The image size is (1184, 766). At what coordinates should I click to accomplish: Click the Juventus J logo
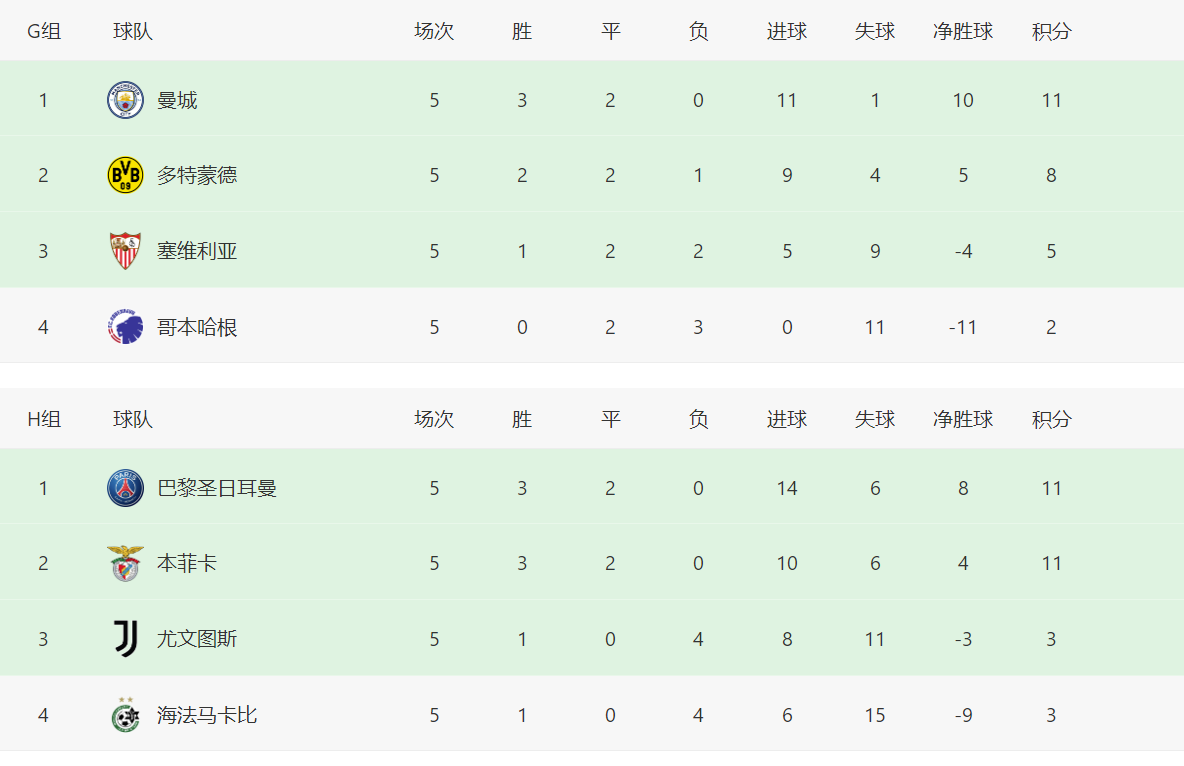[x=125, y=639]
